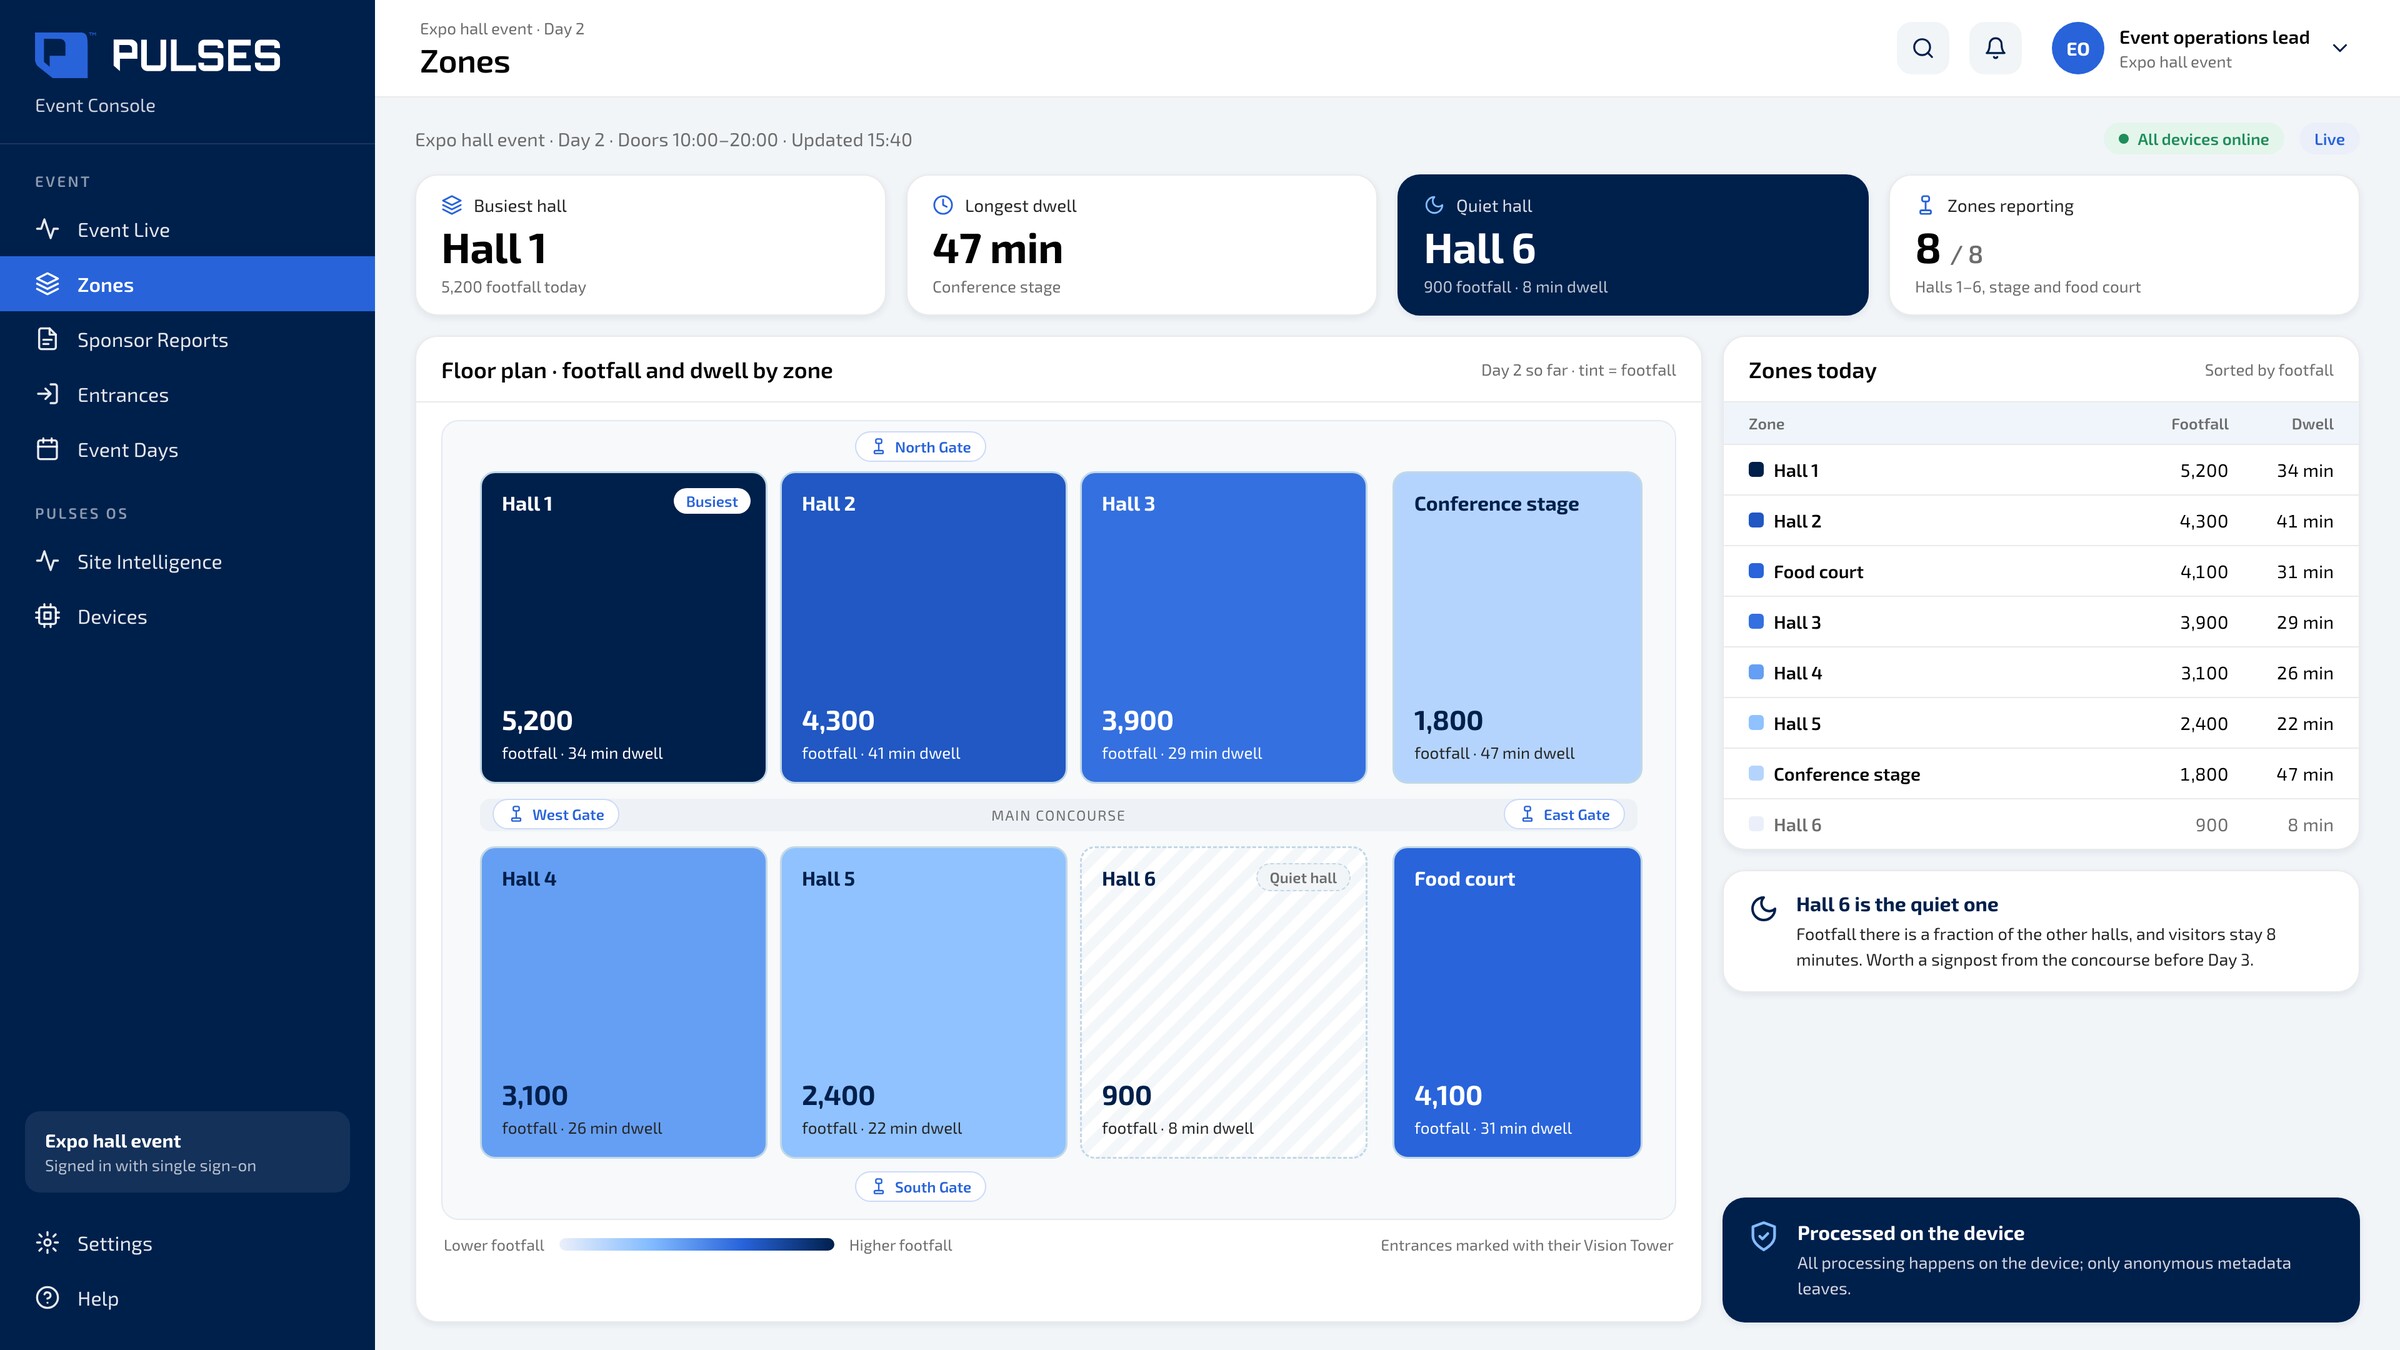Expand the Event operations lead dropdown chevron
This screenshot has height=1350, width=2400.
click(x=2339, y=48)
